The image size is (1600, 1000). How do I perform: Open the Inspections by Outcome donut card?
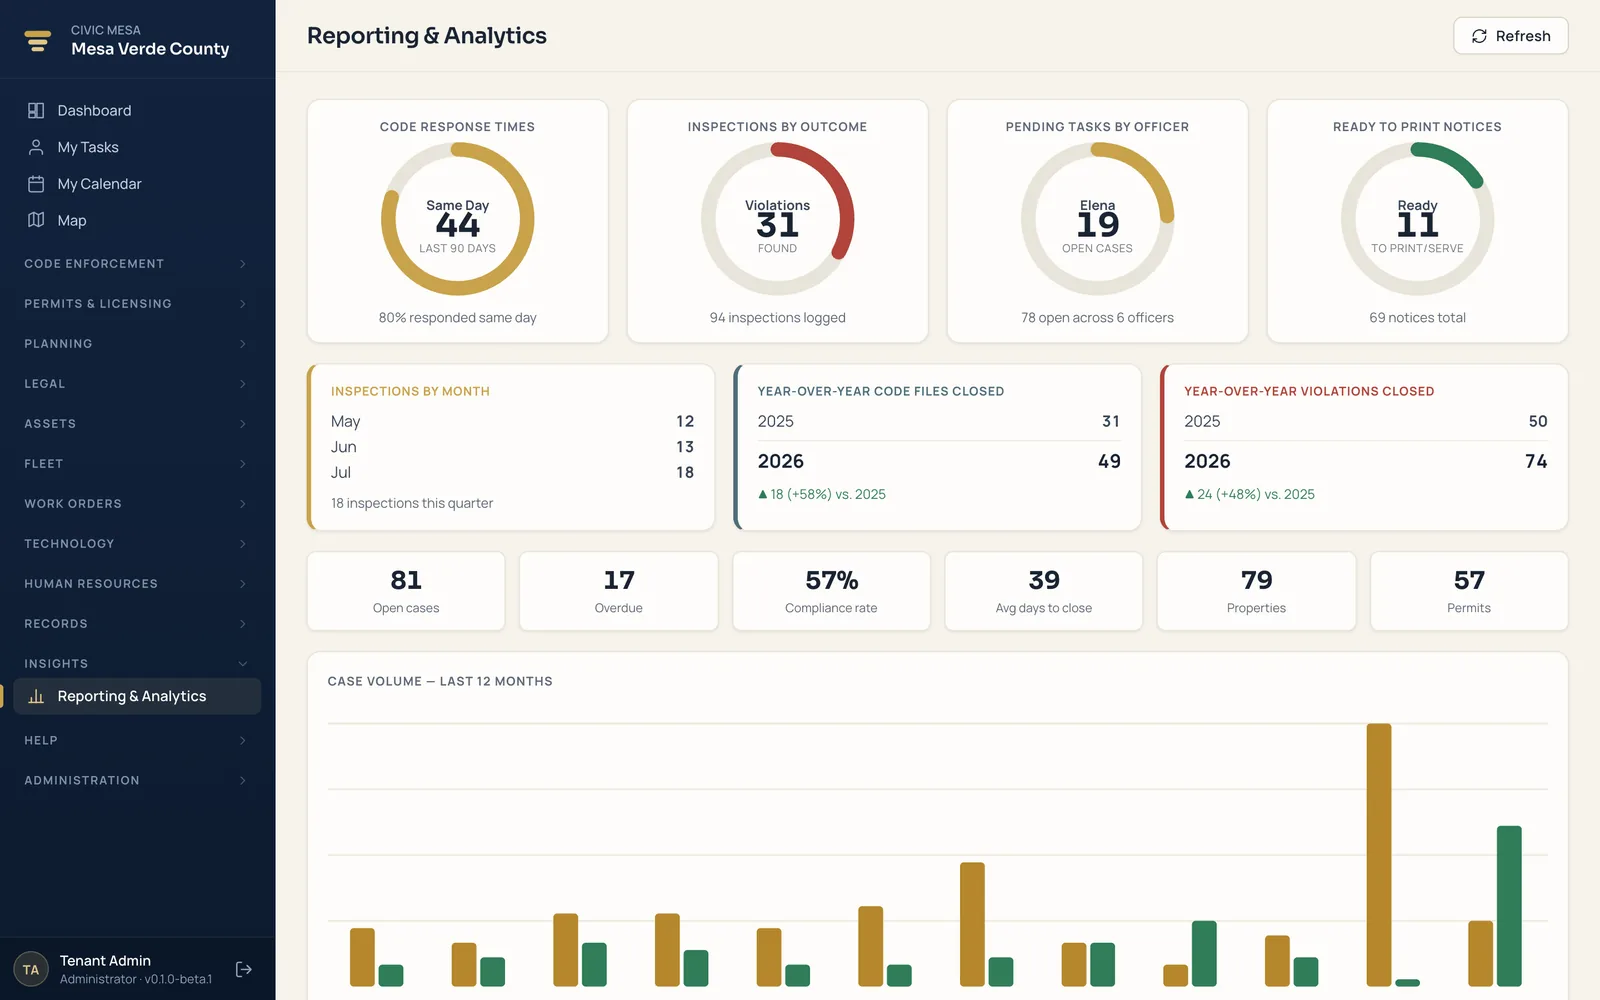click(x=777, y=221)
